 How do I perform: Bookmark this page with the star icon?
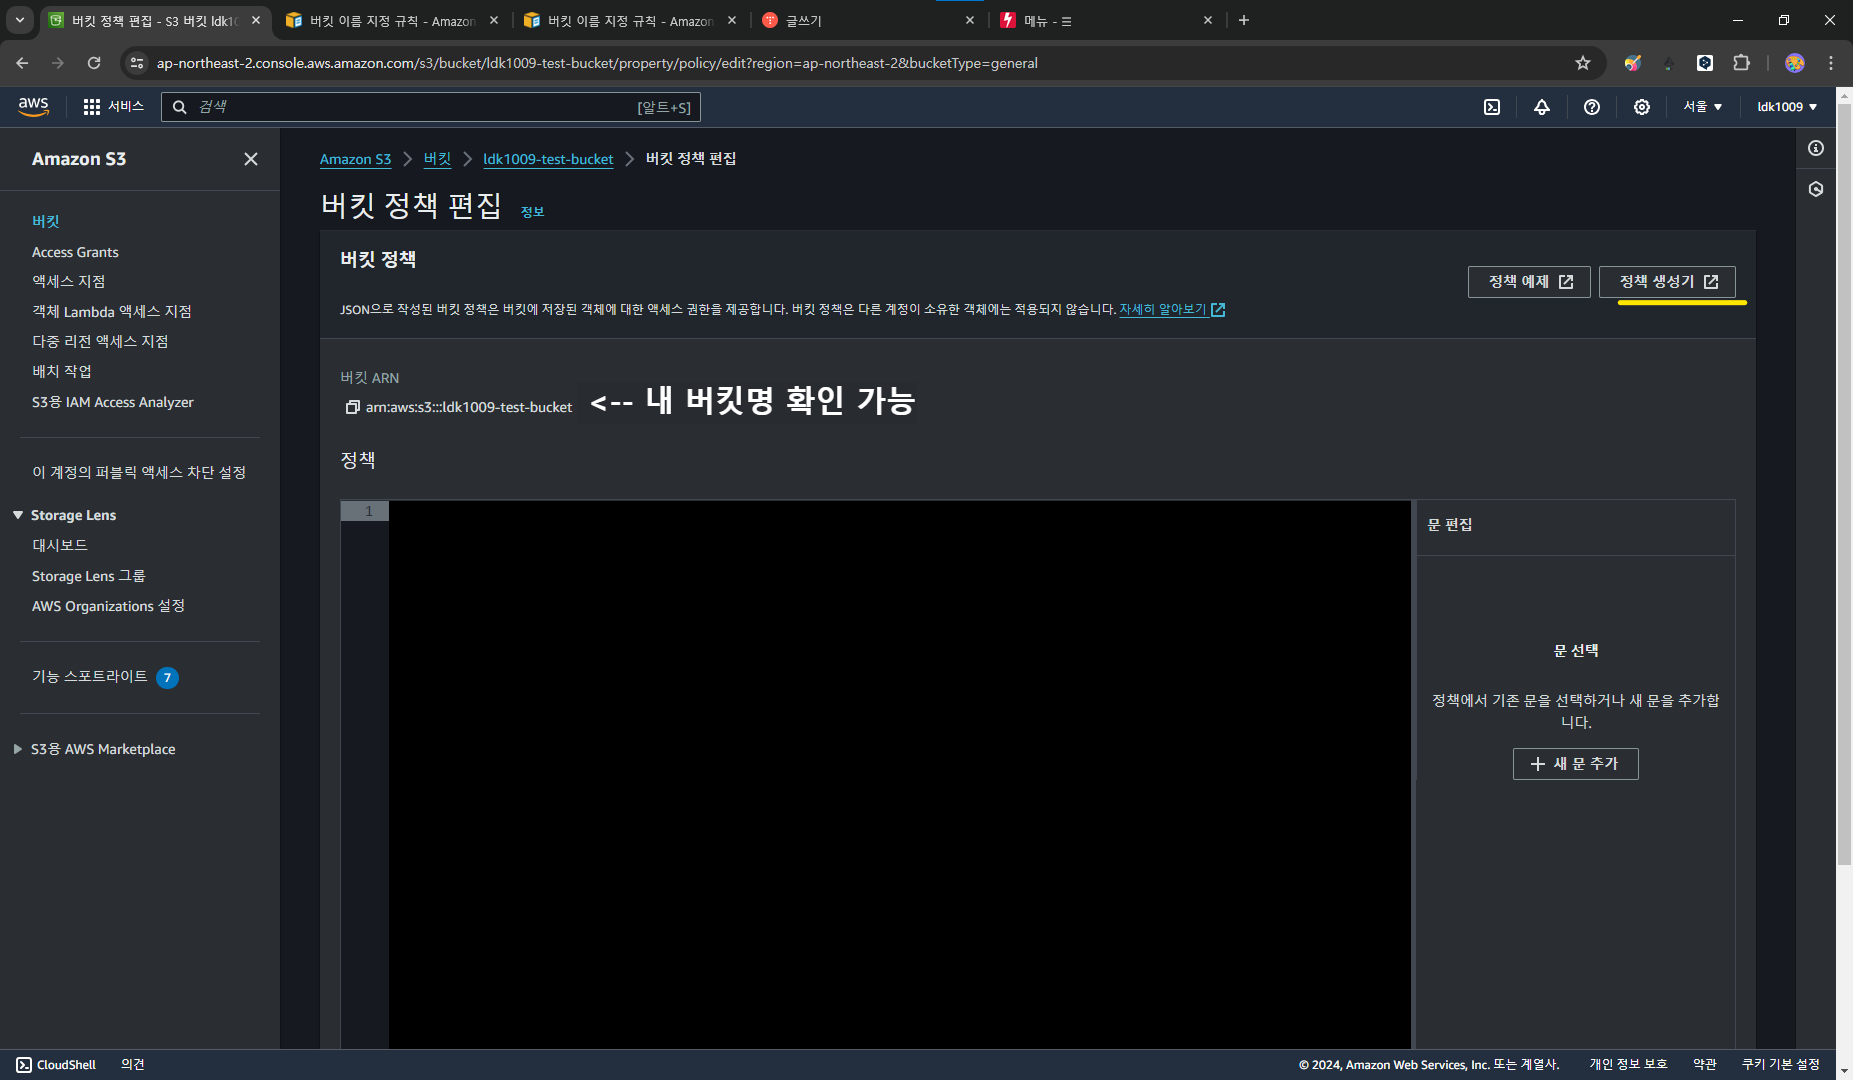(x=1583, y=63)
